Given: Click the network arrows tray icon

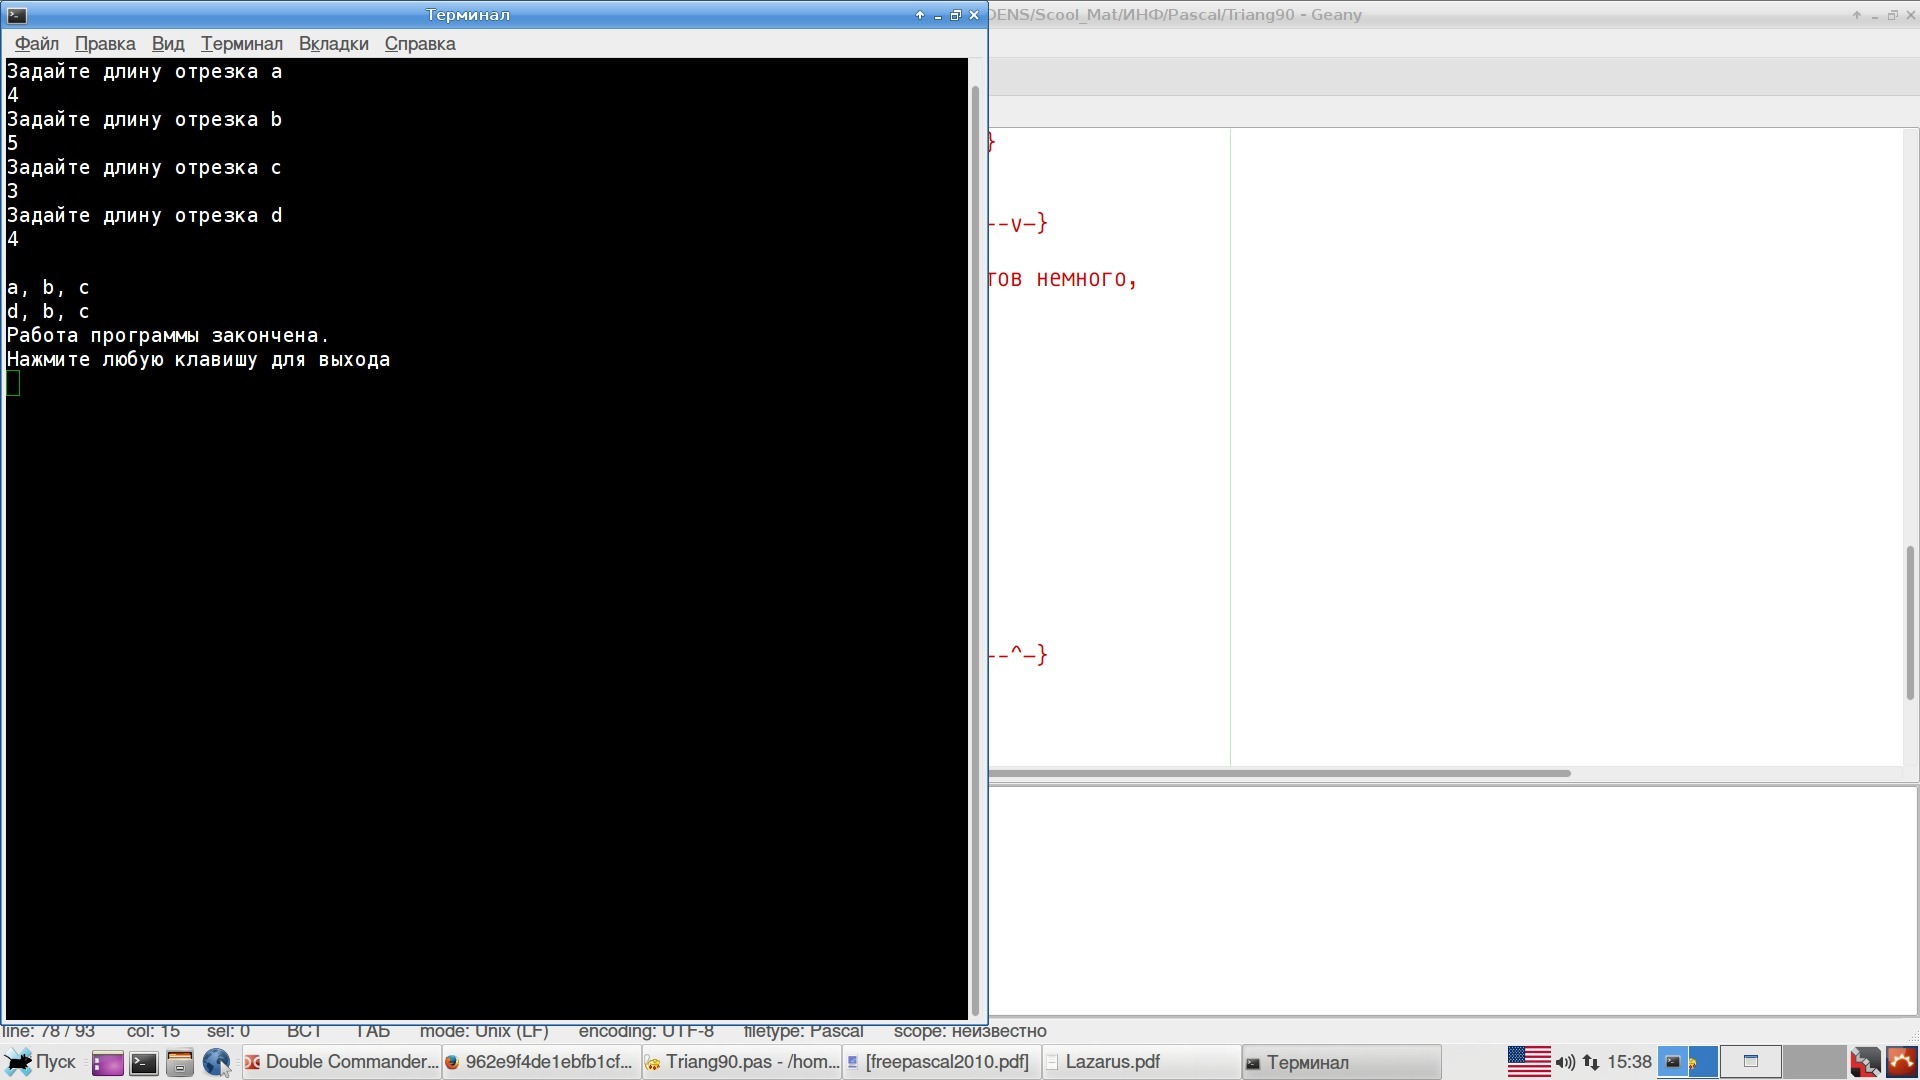Looking at the screenshot, I should [x=1591, y=1062].
